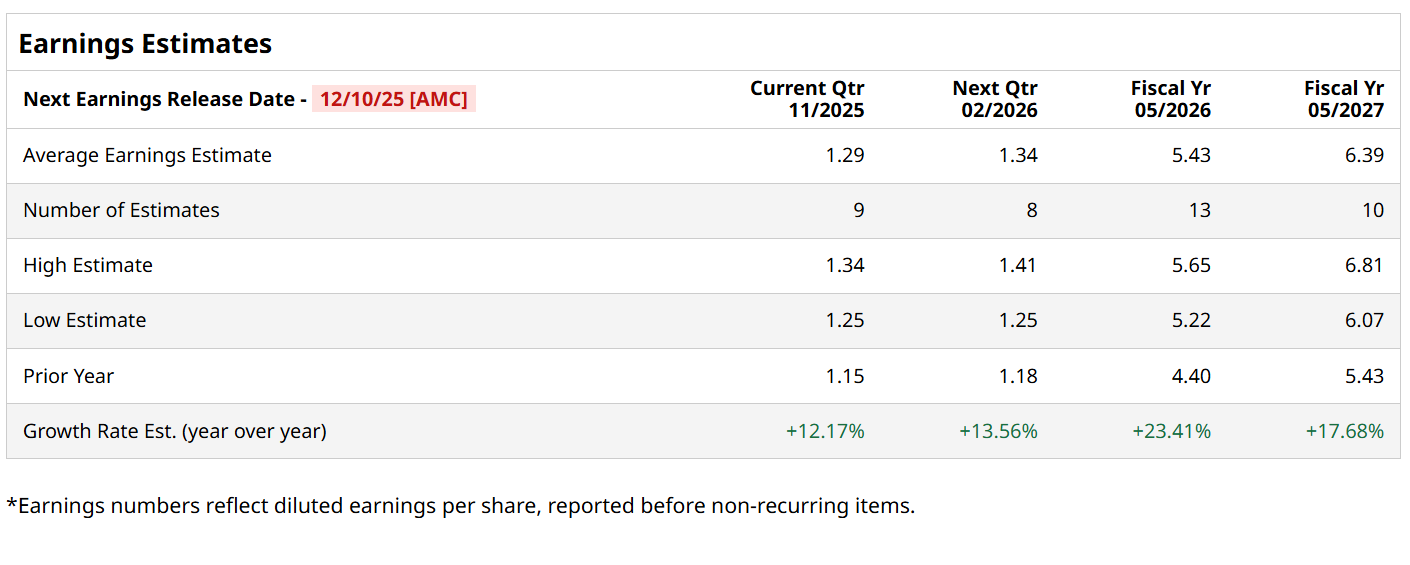
Task: Click the +23.41% growth rate value
Action: point(1171,431)
